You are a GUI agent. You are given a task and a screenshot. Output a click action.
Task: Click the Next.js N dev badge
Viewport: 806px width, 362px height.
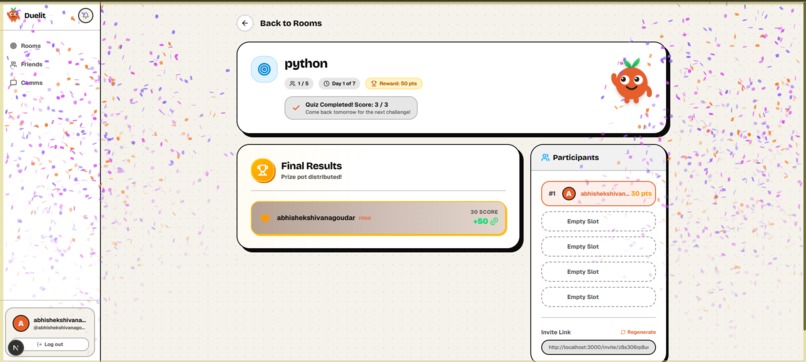(x=15, y=348)
